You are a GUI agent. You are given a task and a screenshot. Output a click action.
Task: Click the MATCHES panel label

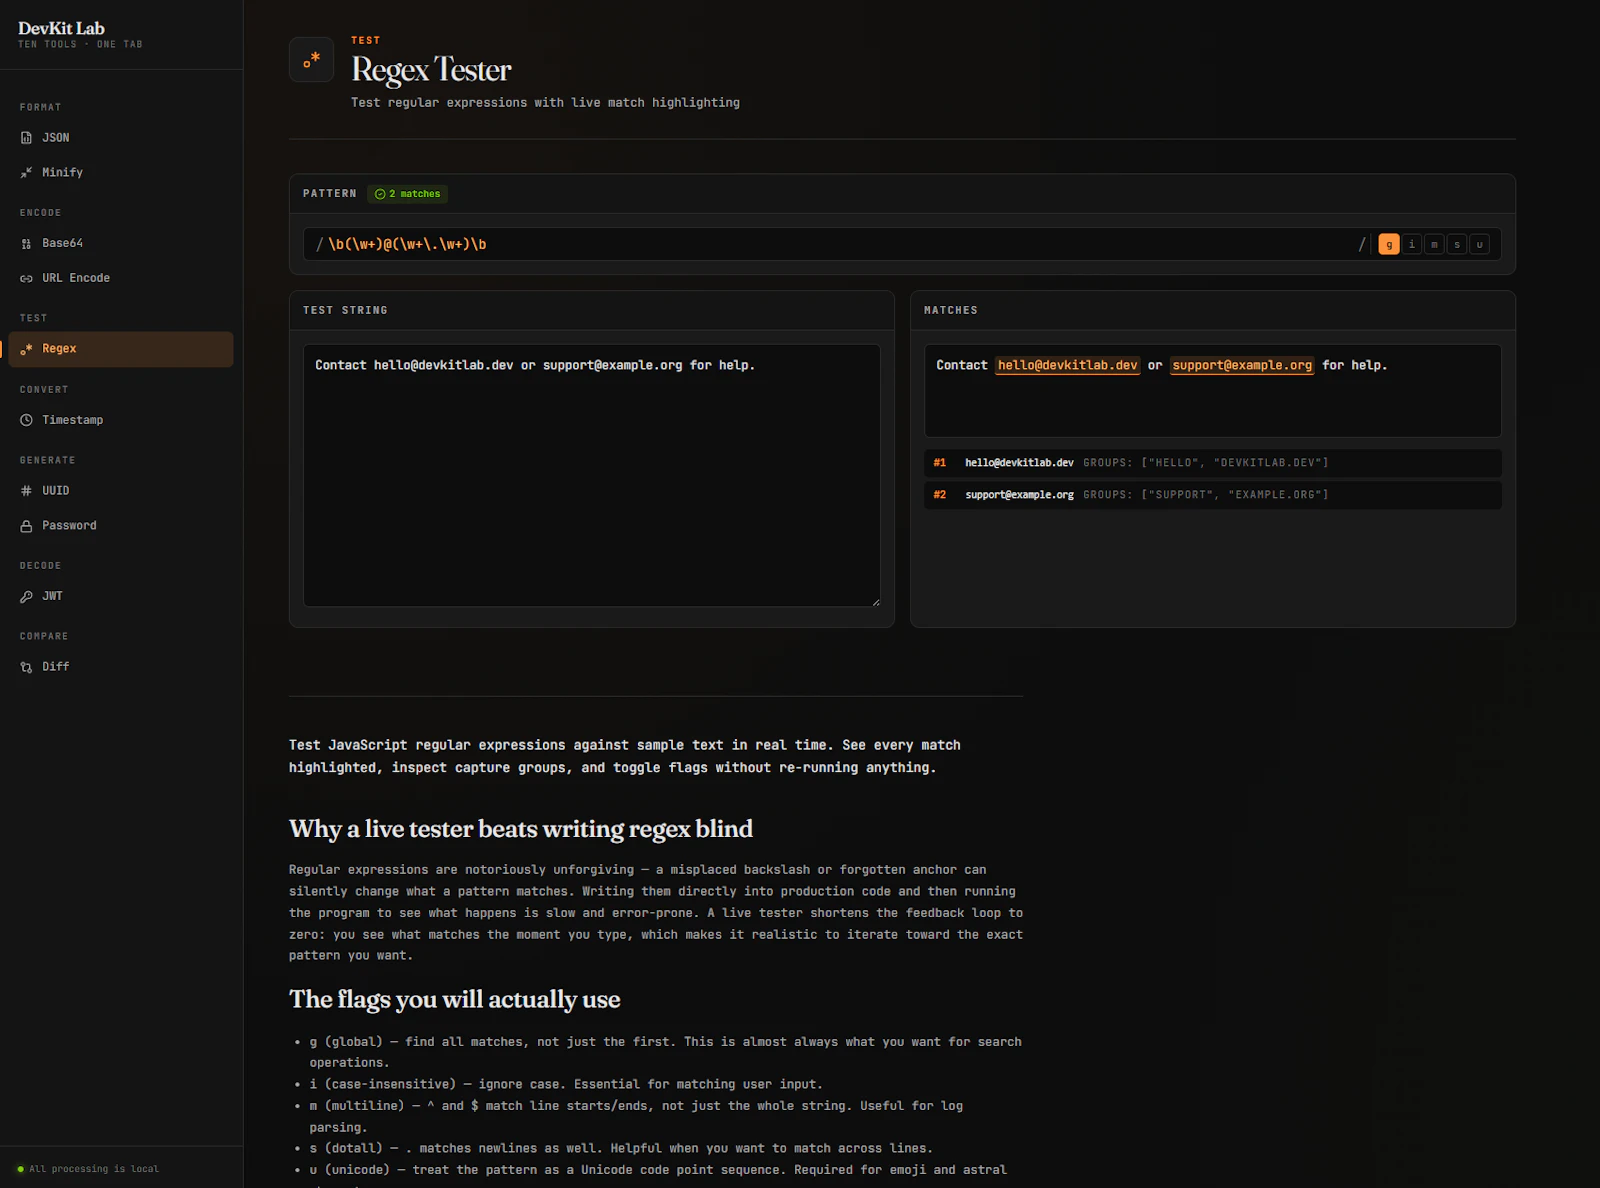951,311
